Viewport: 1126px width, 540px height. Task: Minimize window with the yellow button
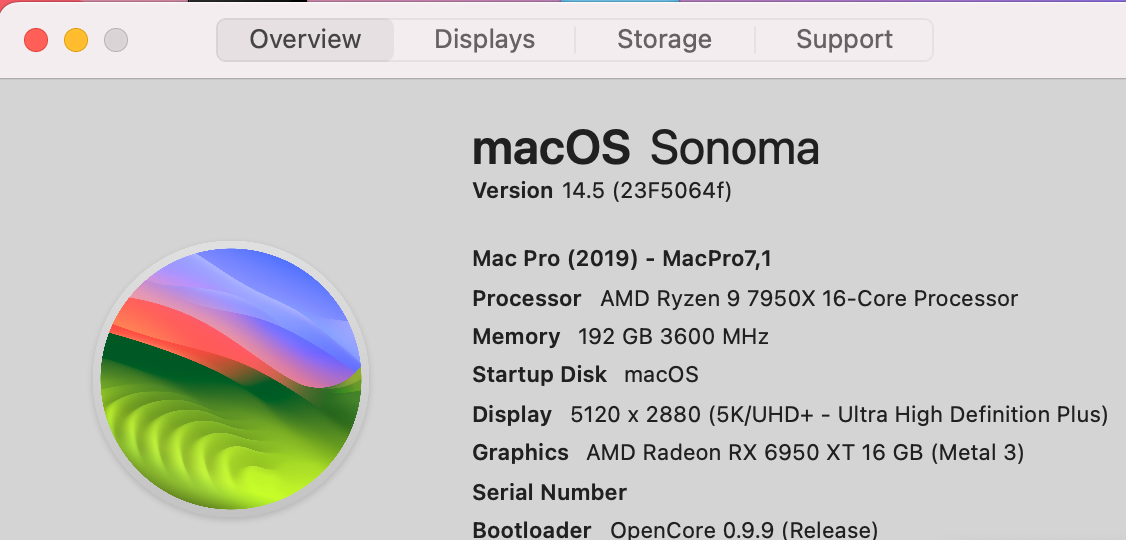76,40
